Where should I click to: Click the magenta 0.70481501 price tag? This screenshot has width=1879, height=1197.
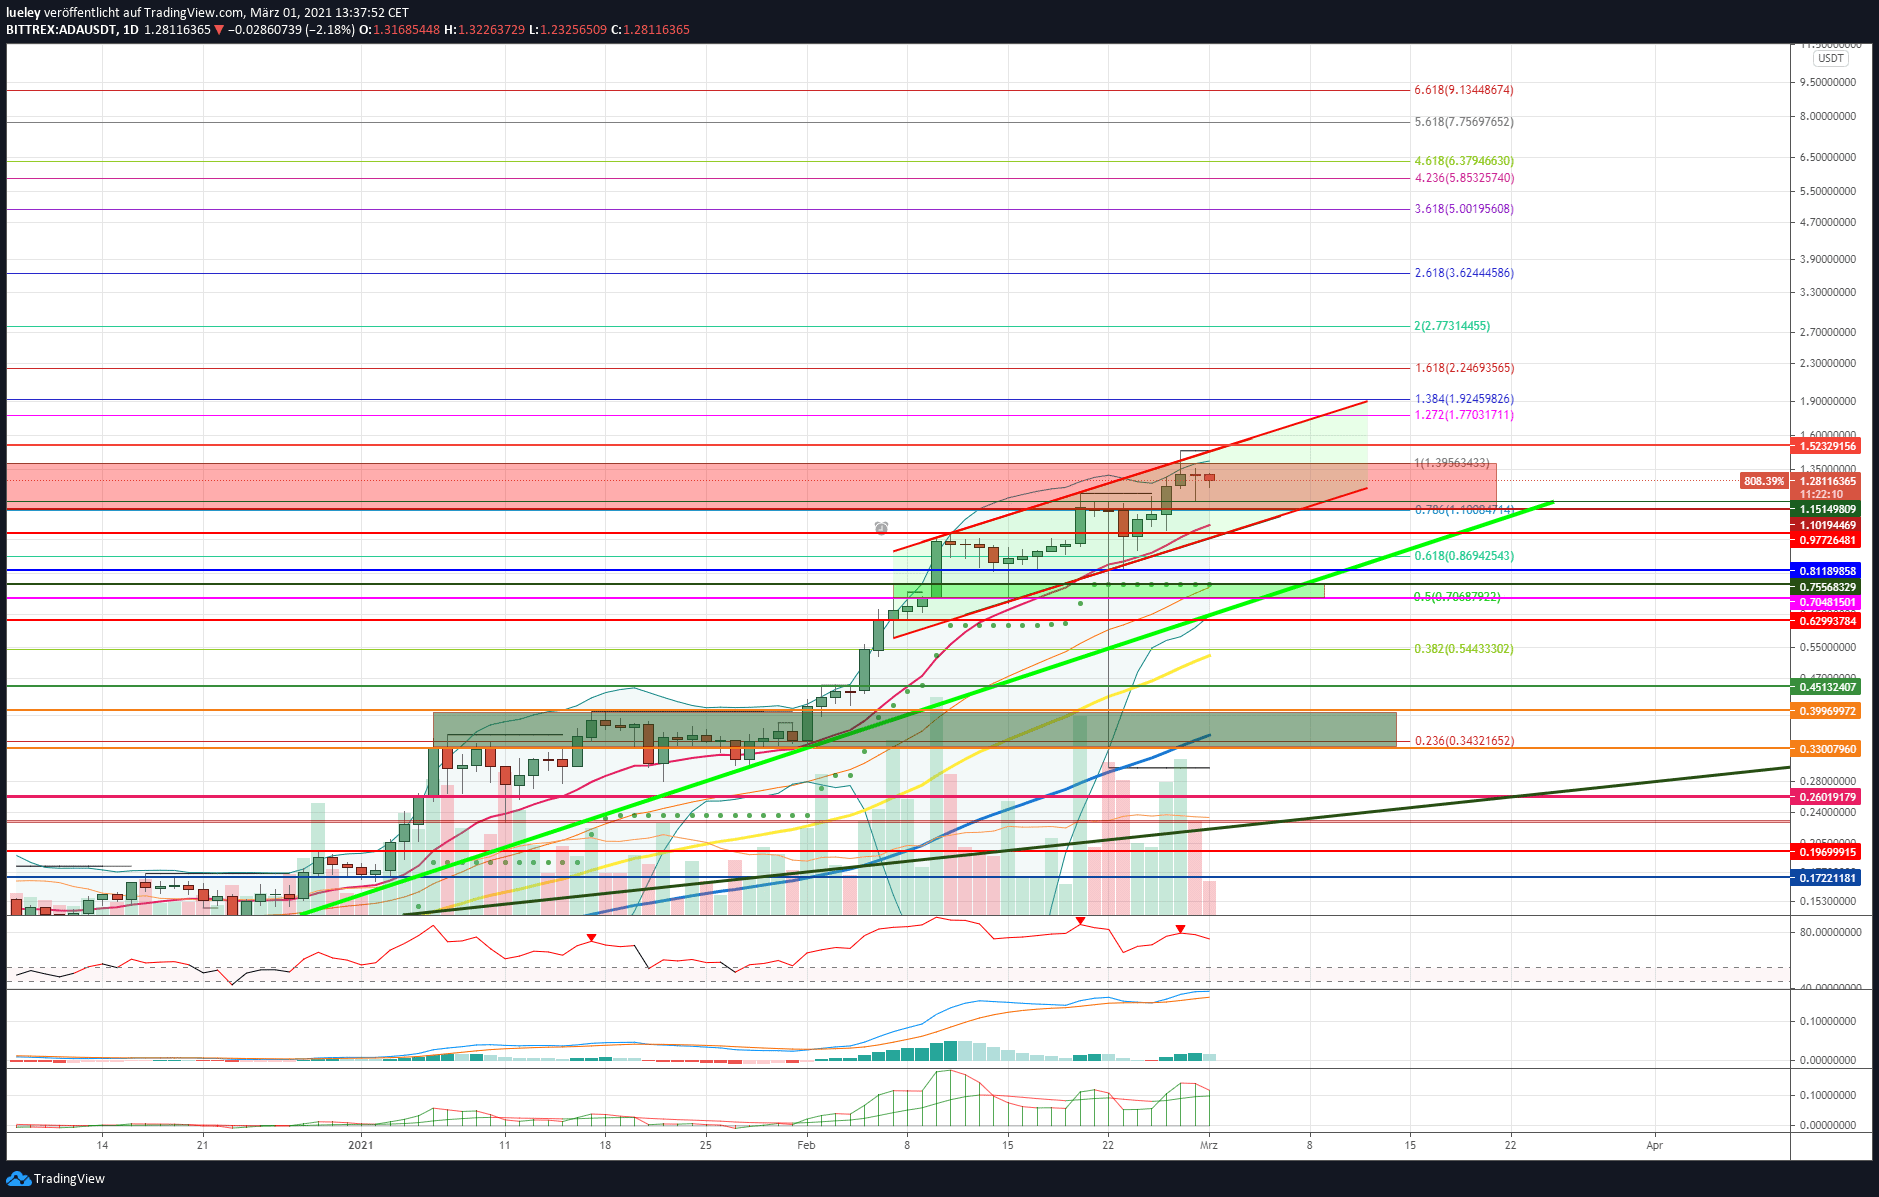(1828, 602)
